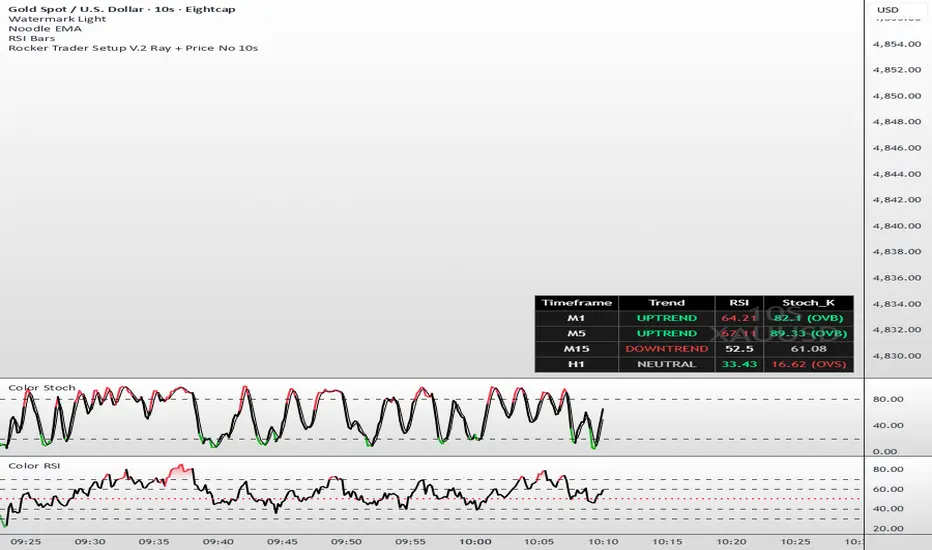Click the 4,848.00 price scale label

coord(897,121)
